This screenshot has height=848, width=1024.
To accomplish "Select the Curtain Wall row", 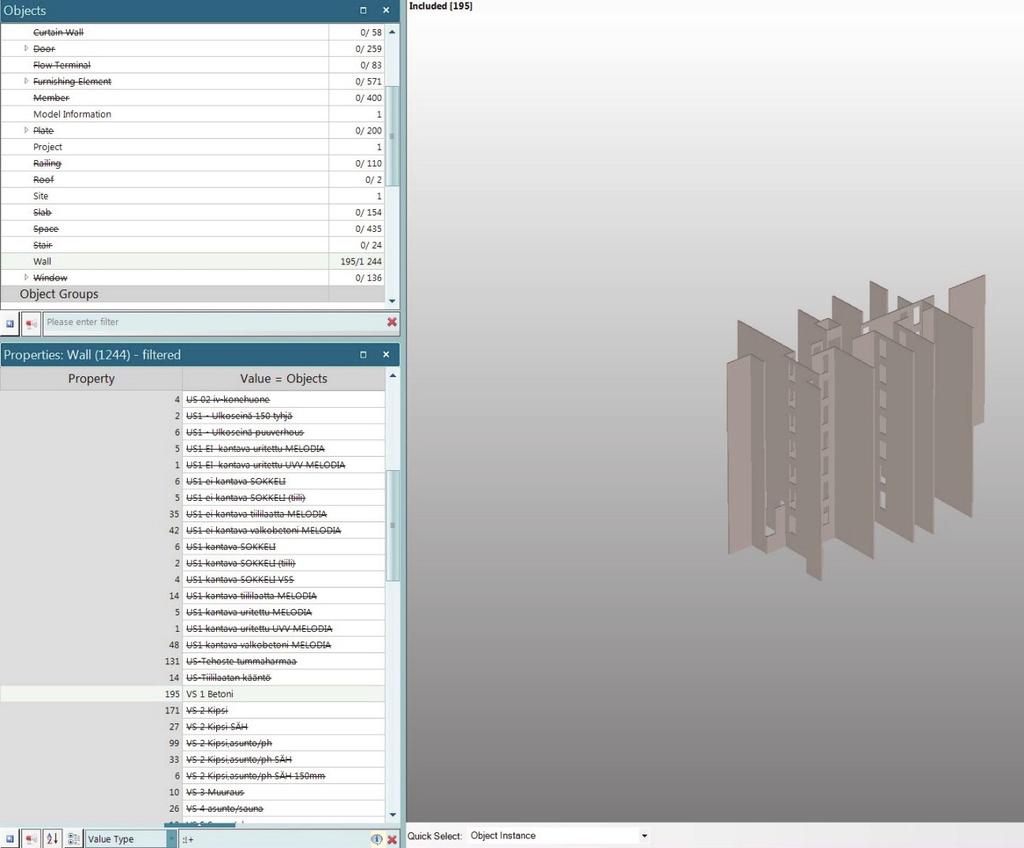I will point(193,32).
